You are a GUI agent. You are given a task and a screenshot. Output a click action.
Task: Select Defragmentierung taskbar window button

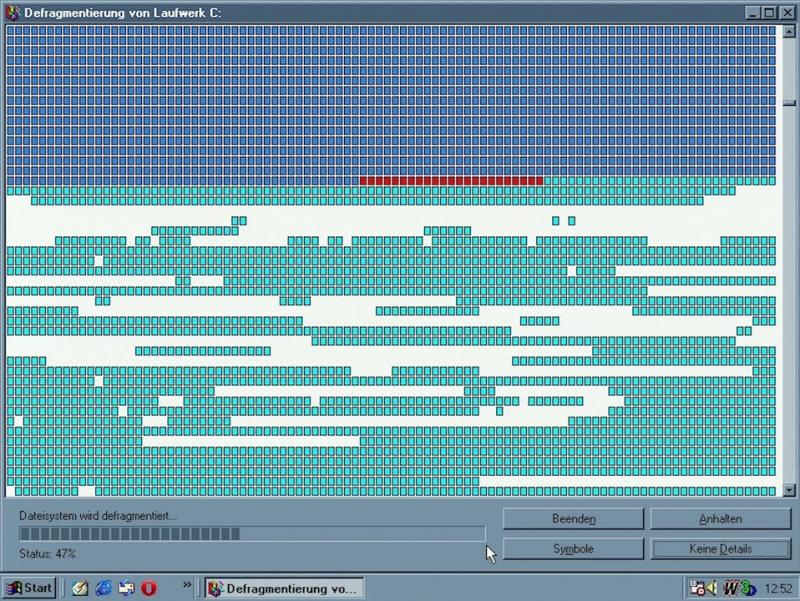281,588
